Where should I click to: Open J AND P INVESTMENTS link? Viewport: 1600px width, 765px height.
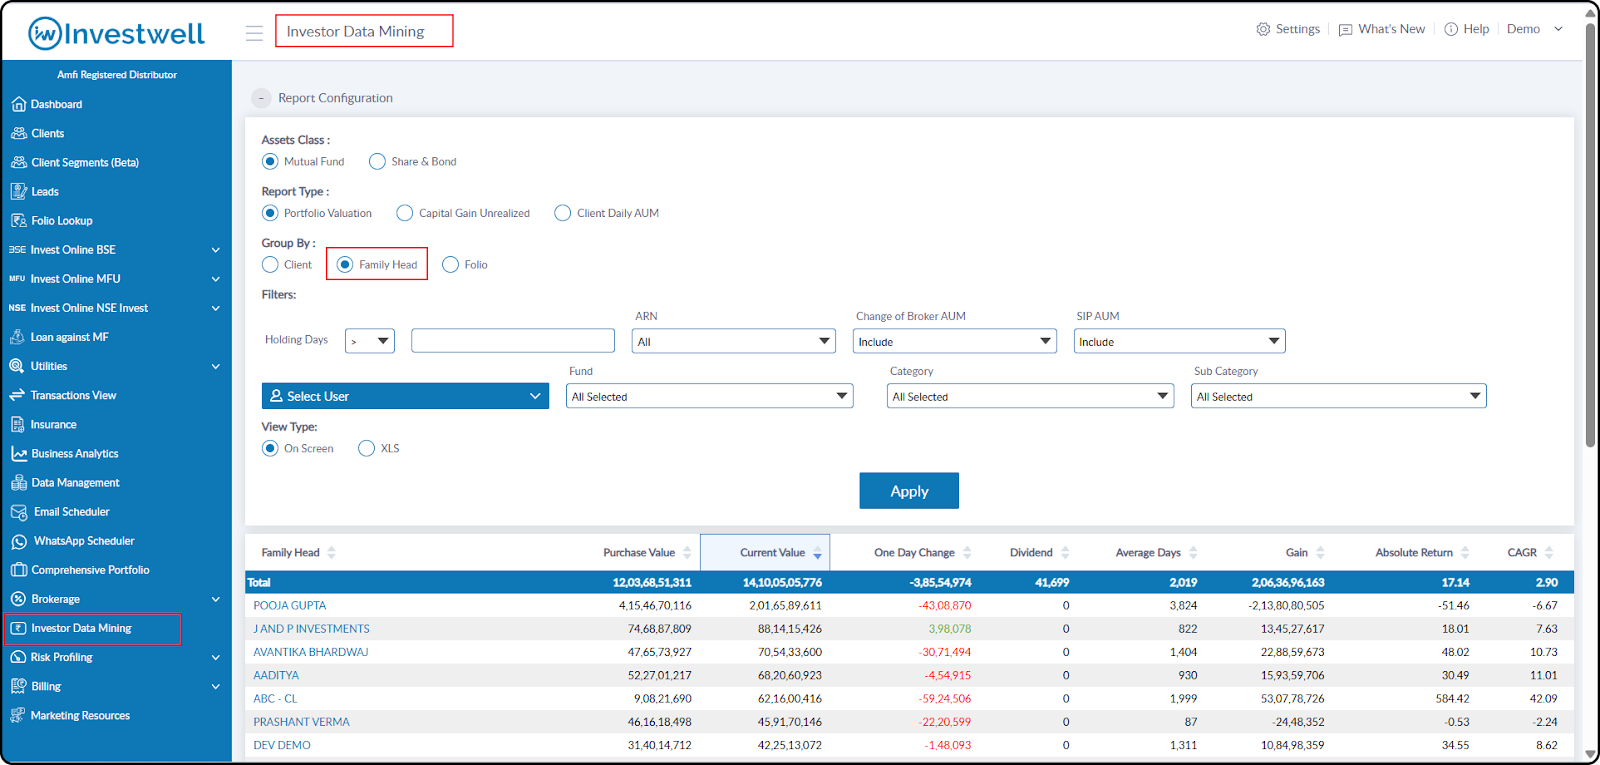click(311, 629)
